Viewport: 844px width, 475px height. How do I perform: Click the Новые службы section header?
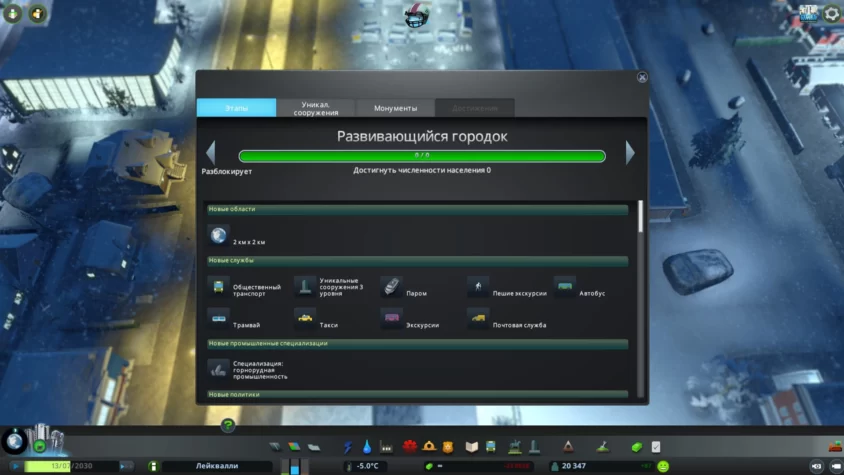417,261
